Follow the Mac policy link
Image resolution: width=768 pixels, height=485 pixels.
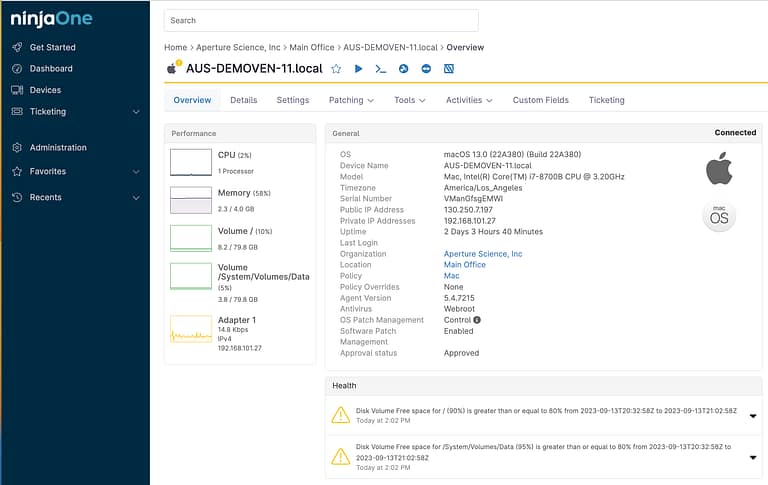point(451,276)
